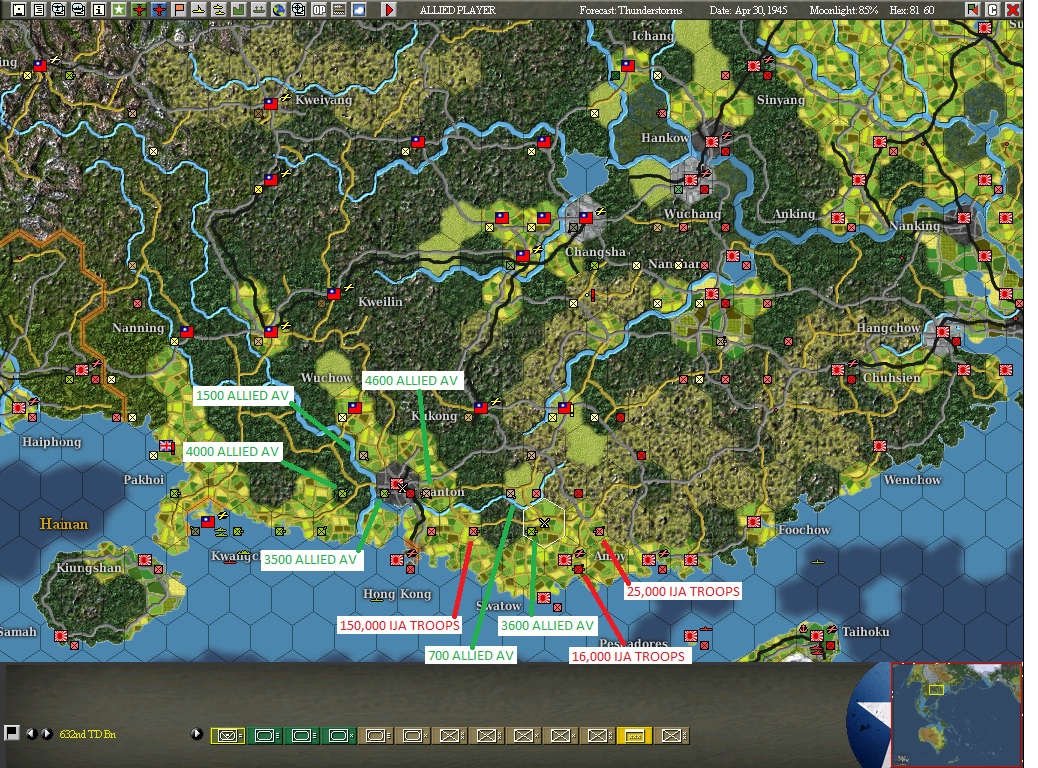Toggle the red flag map overlay icon
Image resolution: width=1038 pixels, height=768 pixels.
coord(178,10)
